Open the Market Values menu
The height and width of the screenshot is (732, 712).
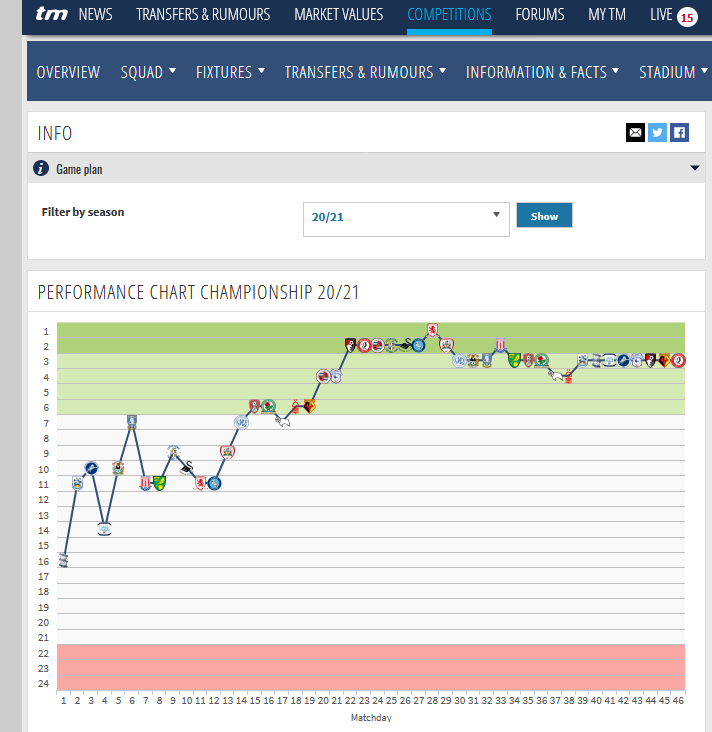pyautogui.click(x=338, y=14)
